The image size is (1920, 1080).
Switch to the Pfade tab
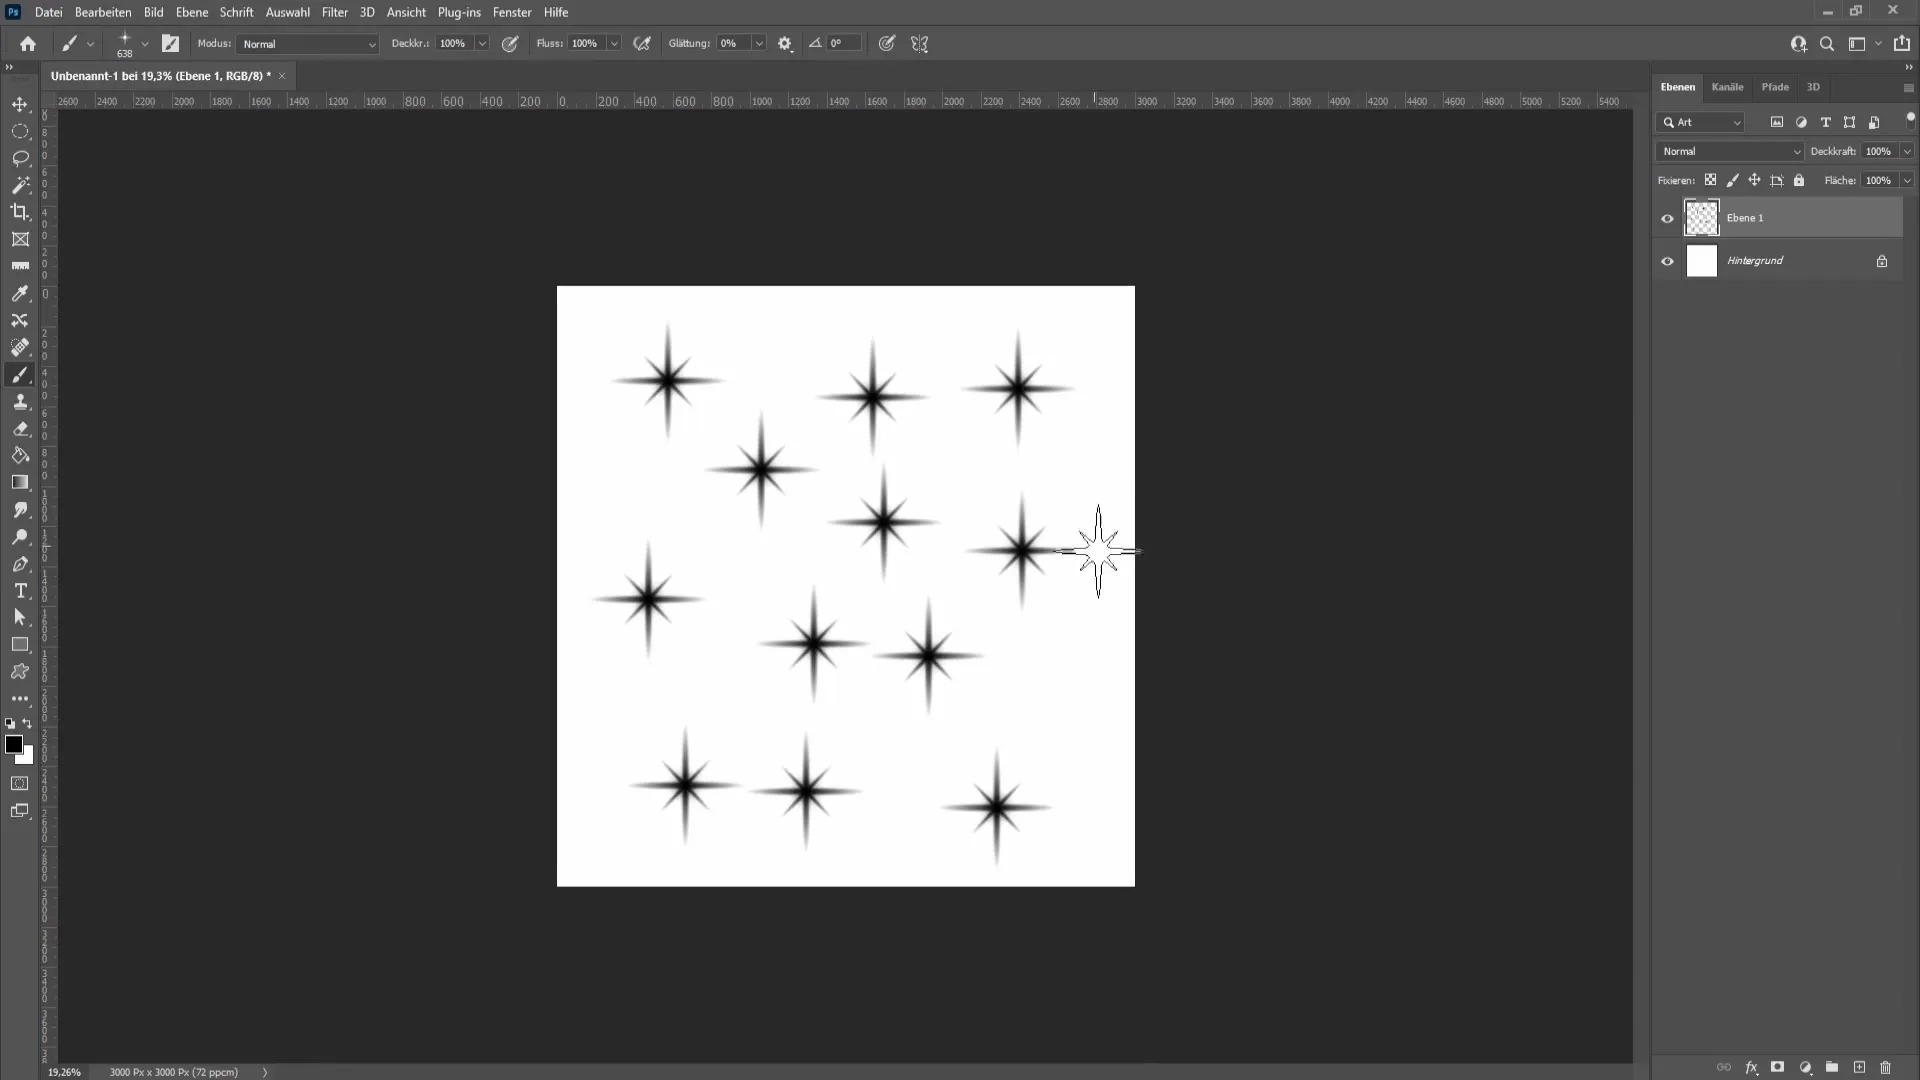pos(1775,86)
